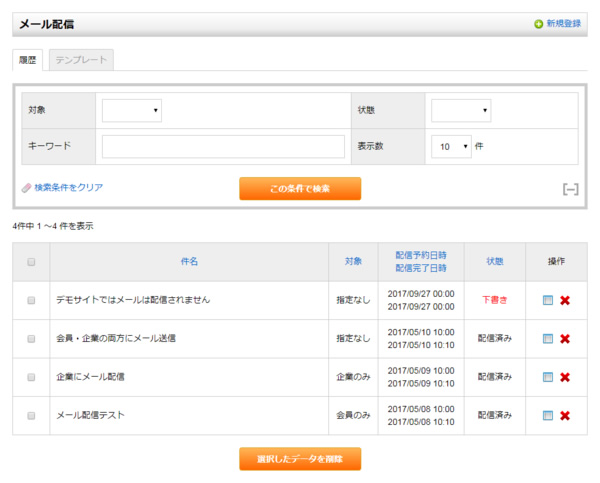Click the subject text 会員・企業の両方にメール送信
The height and width of the screenshot is (483, 600).
[116, 338]
